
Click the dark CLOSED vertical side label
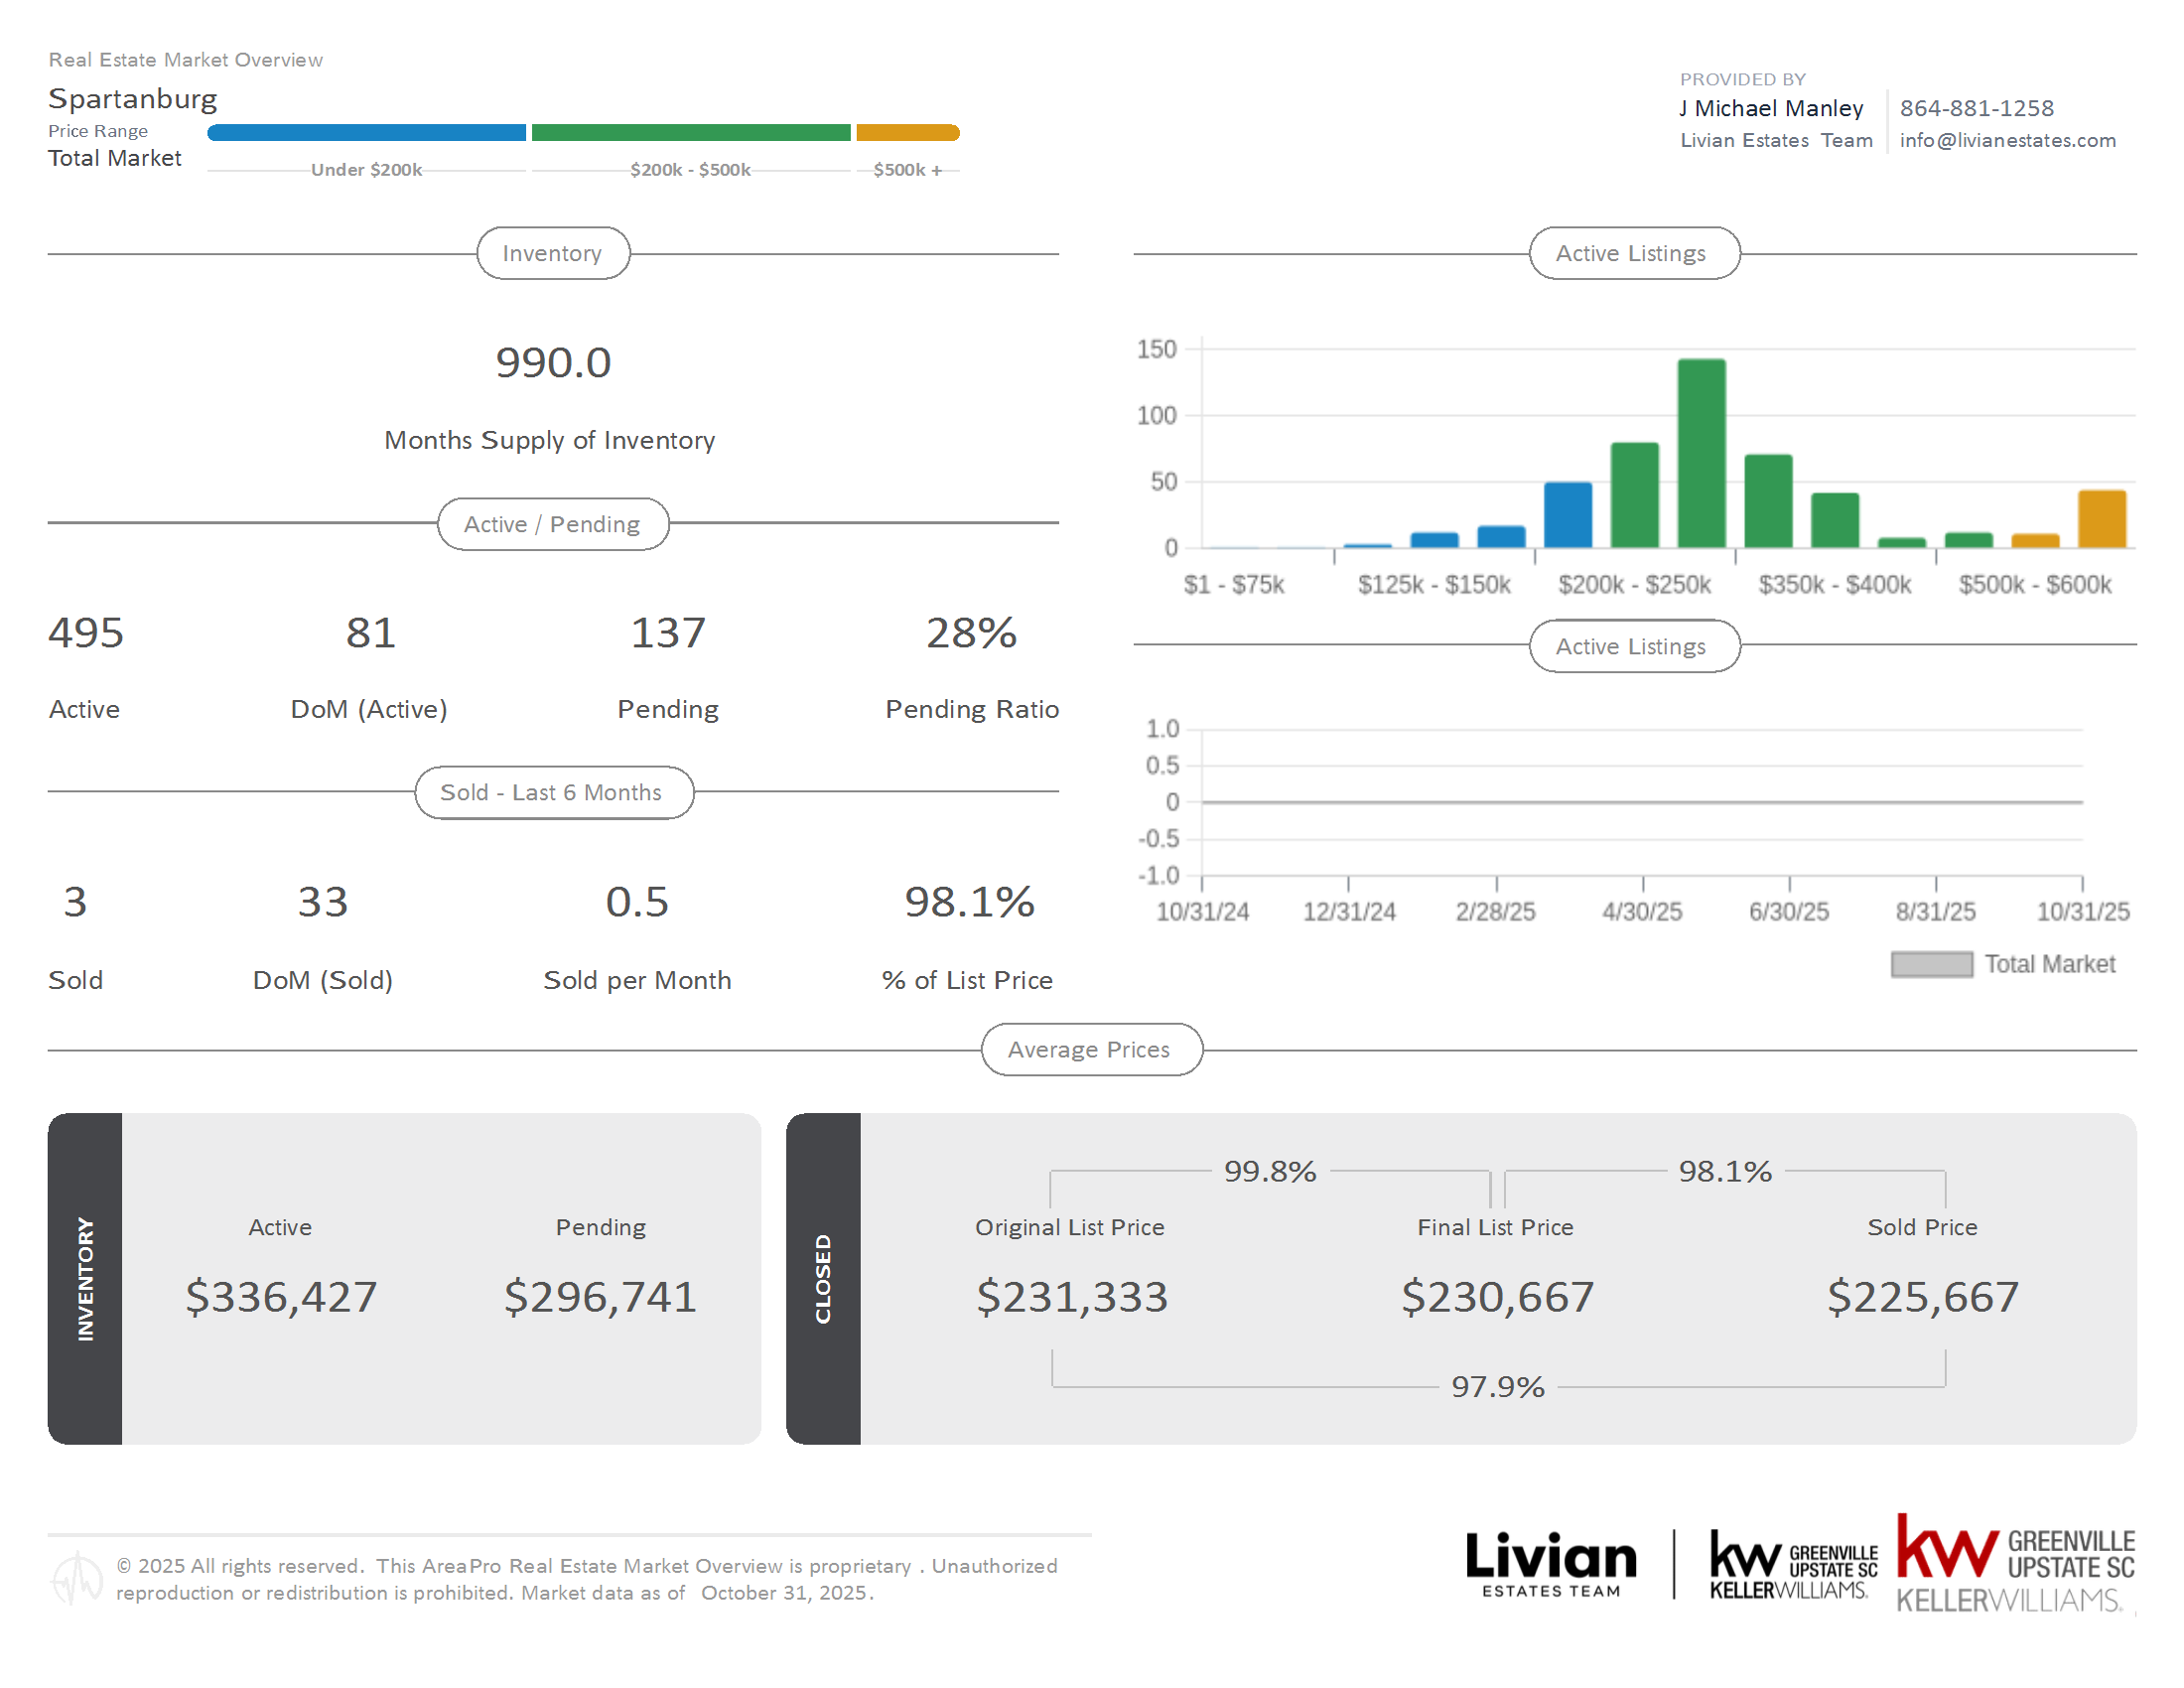click(x=823, y=1279)
